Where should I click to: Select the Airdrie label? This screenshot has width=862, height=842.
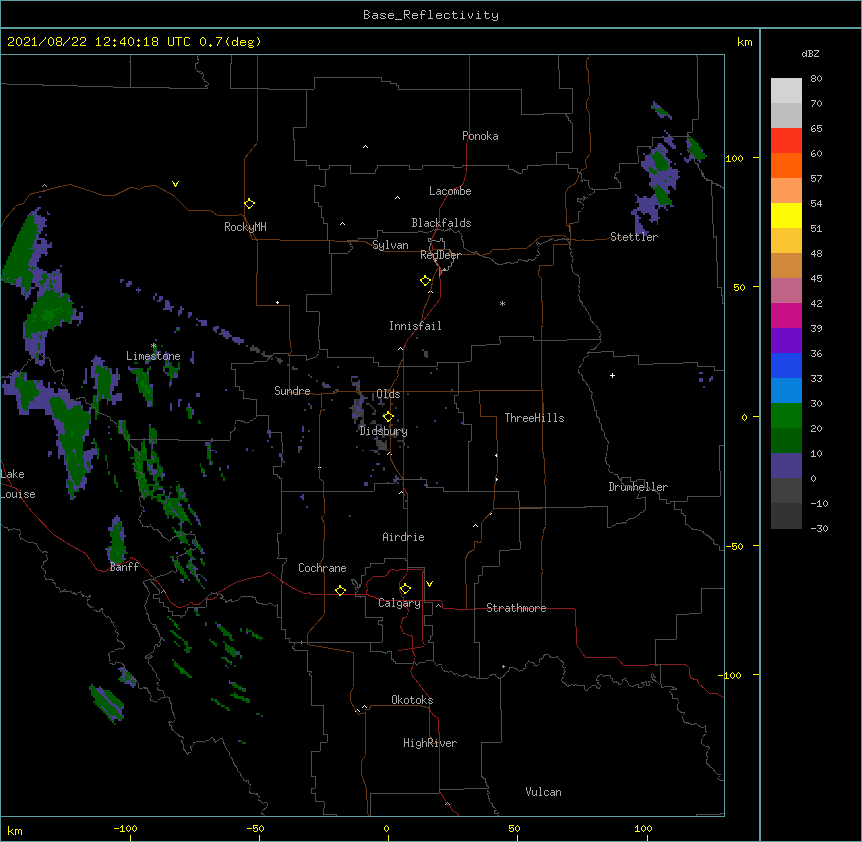403,537
